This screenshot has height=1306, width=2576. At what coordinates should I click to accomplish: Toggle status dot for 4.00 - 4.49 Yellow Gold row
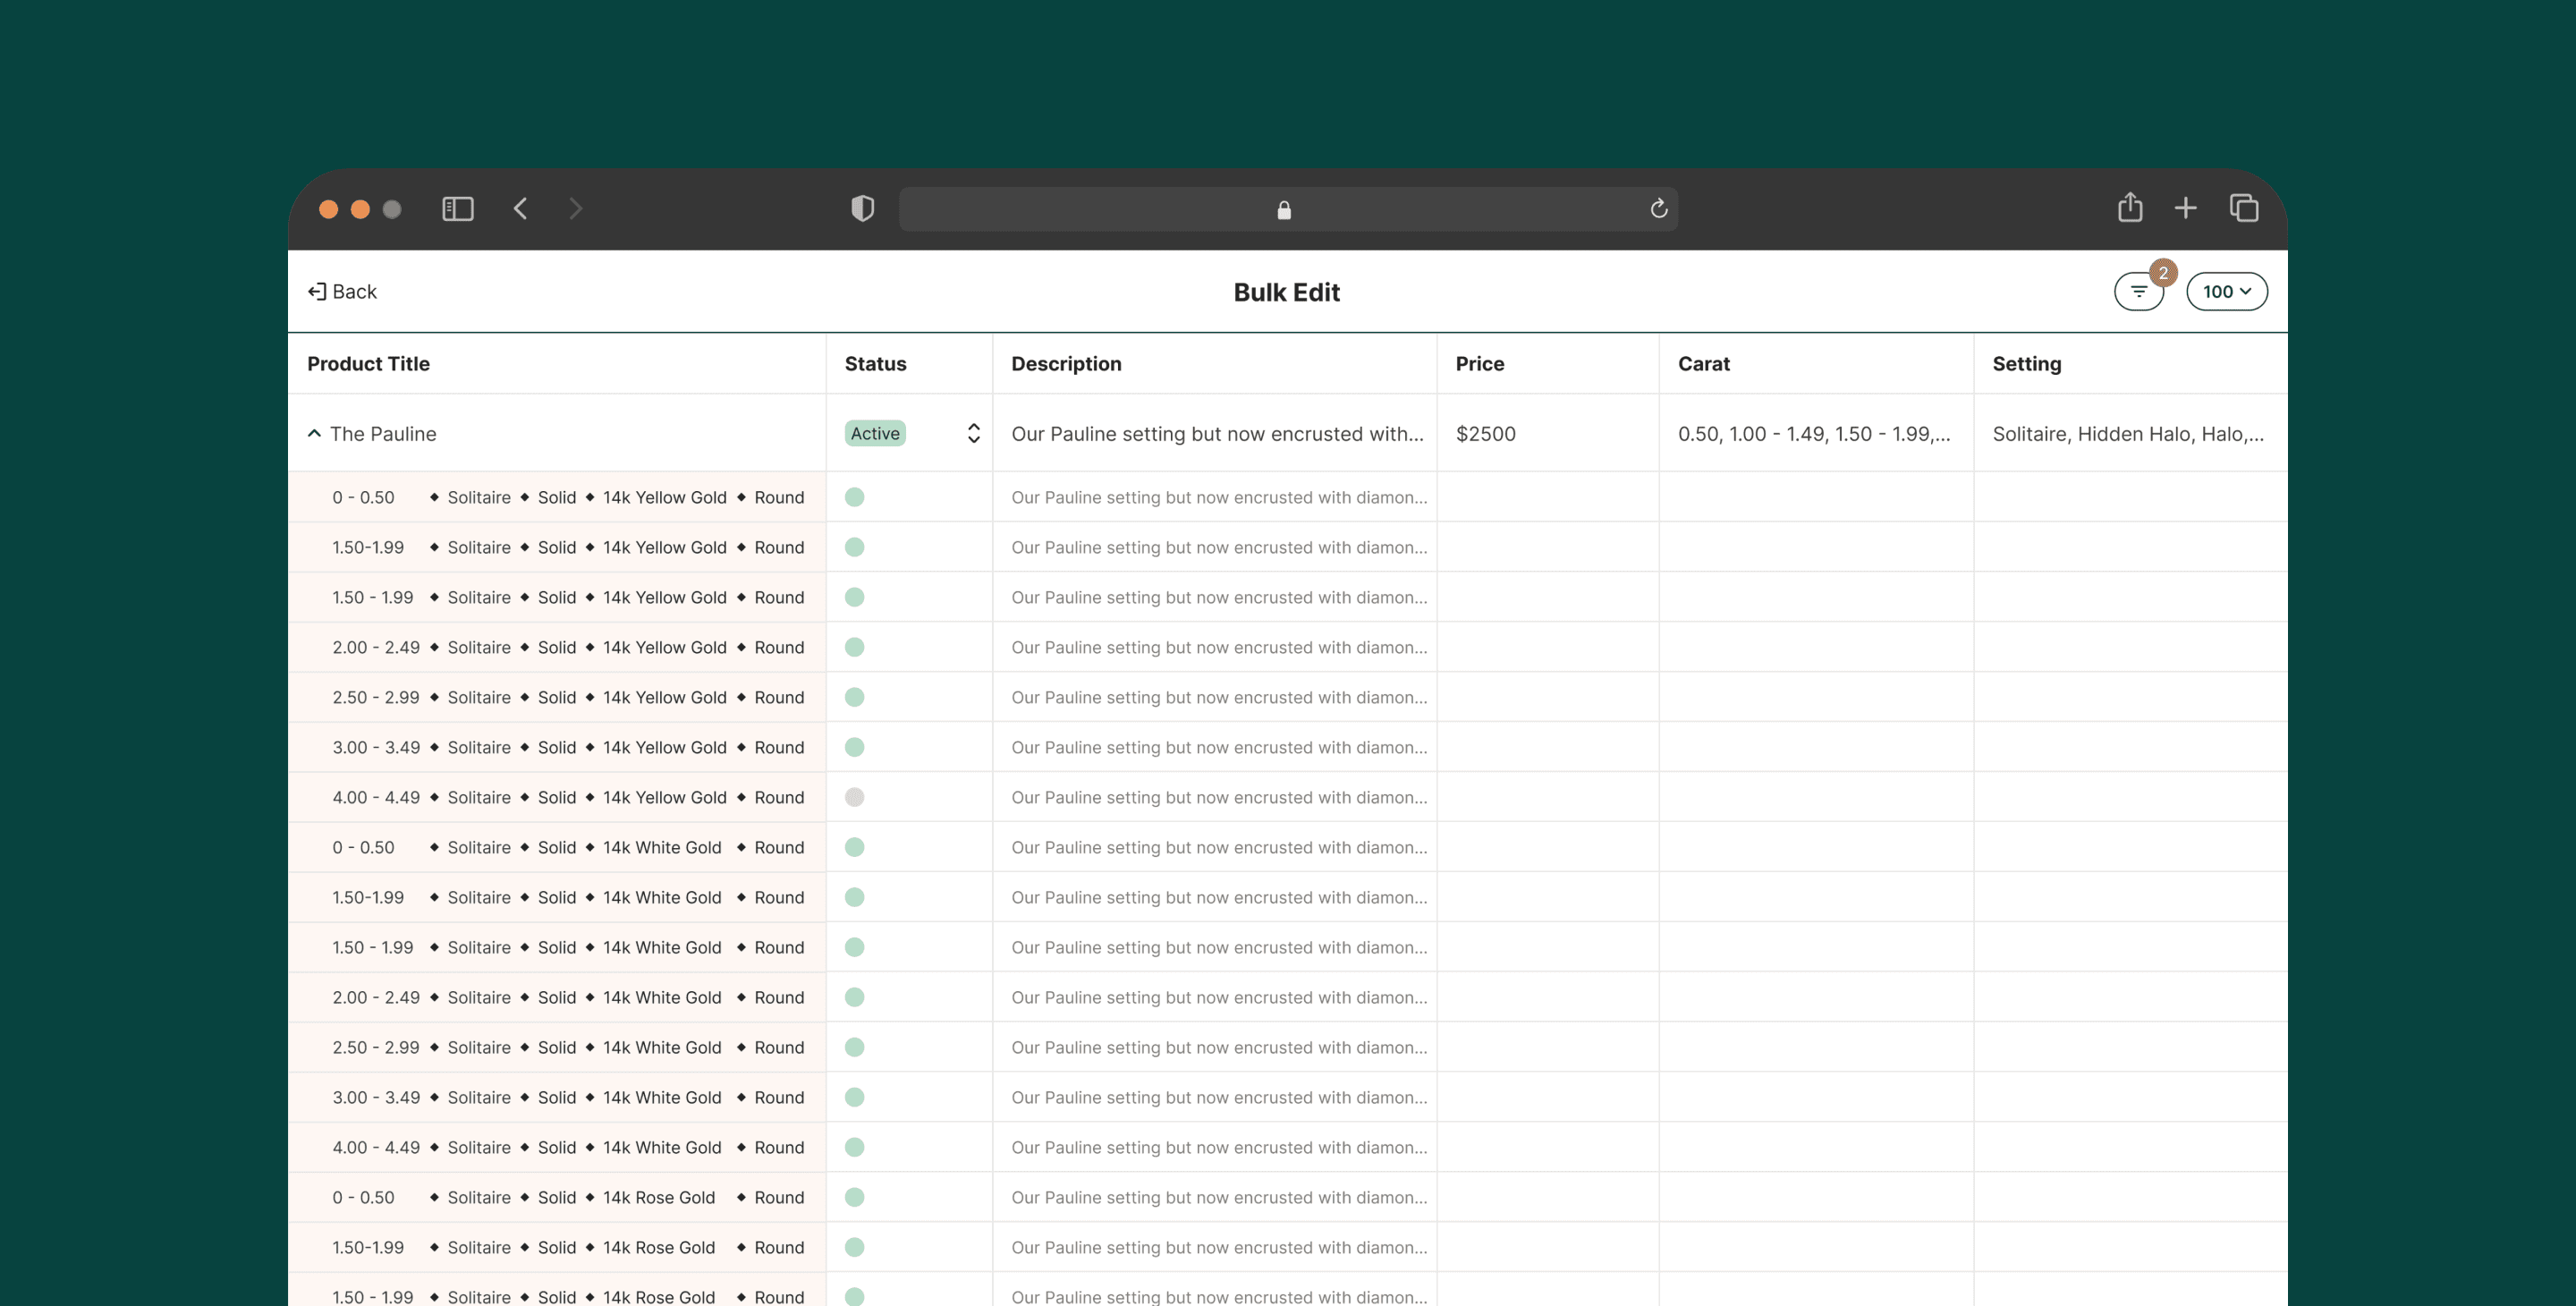point(854,797)
